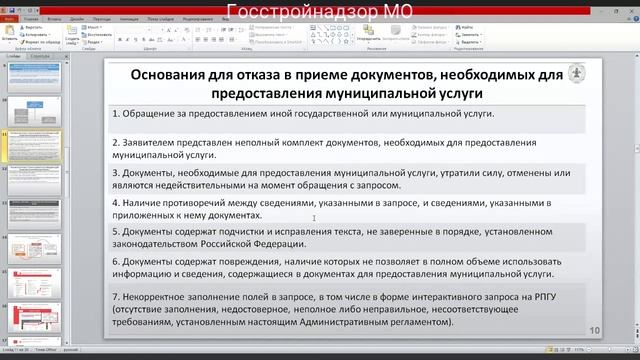Select slide 13 thumbnail with dark header
This screenshot has height=360, width=640.
click(x=34, y=214)
